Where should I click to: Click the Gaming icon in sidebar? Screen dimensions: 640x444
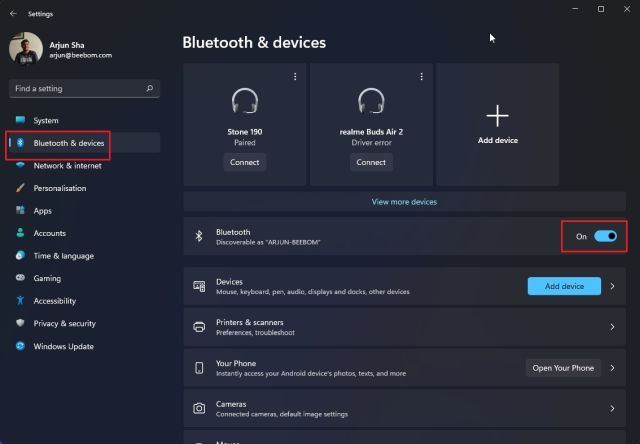pos(20,279)
